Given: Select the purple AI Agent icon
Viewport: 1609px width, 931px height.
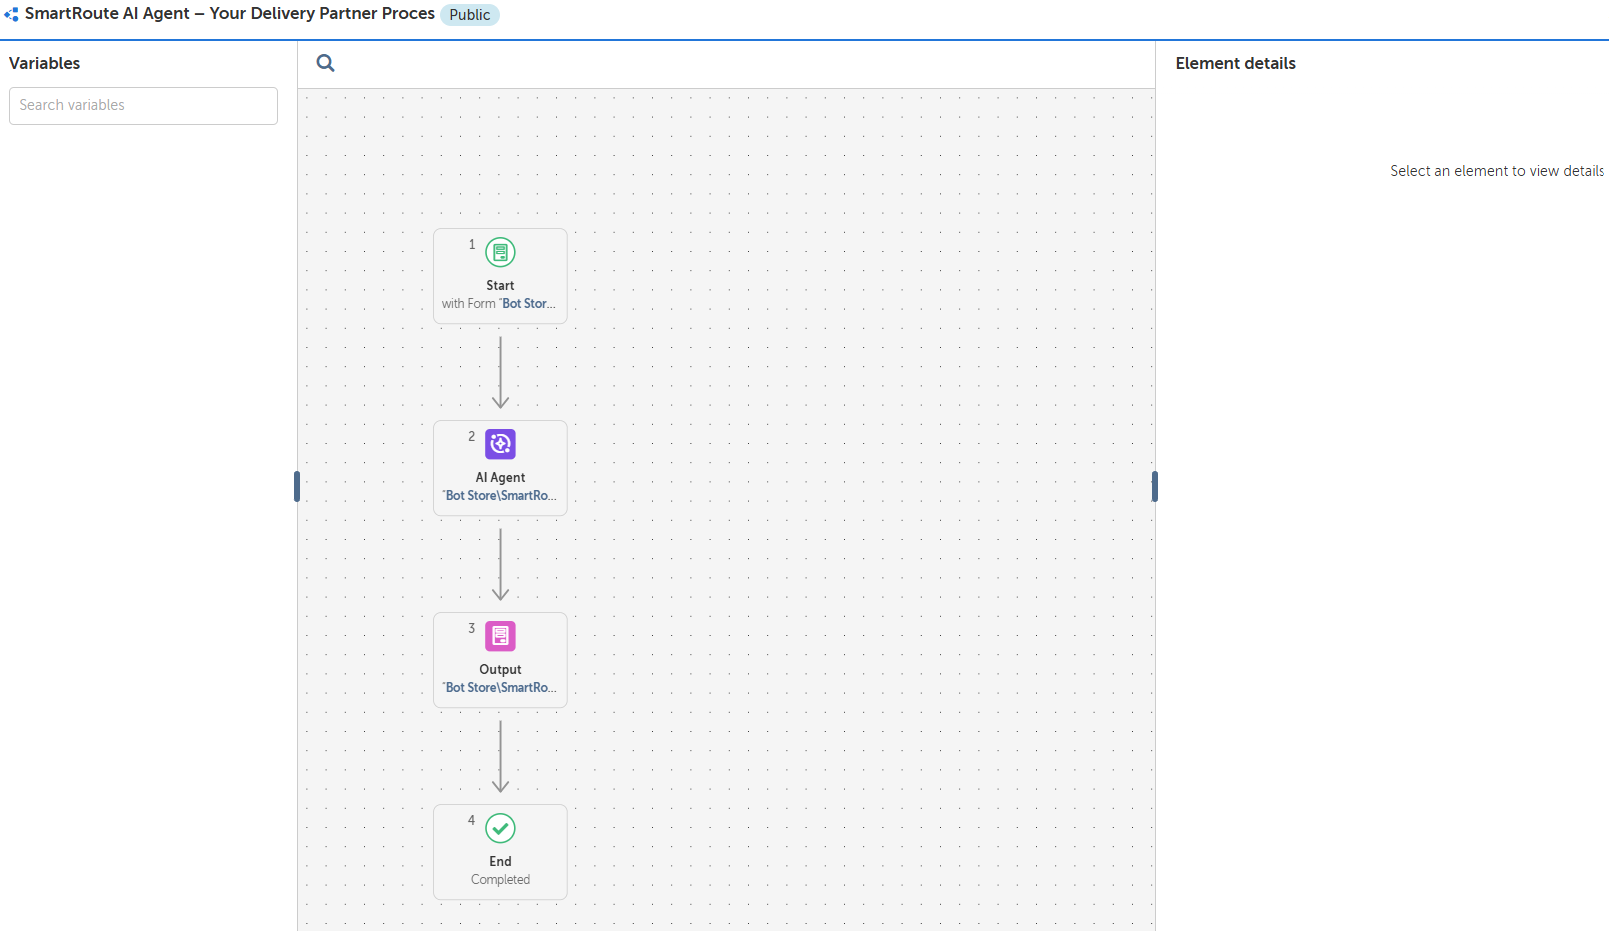Looking at the screenshot, I should click(x=500, y=444).
